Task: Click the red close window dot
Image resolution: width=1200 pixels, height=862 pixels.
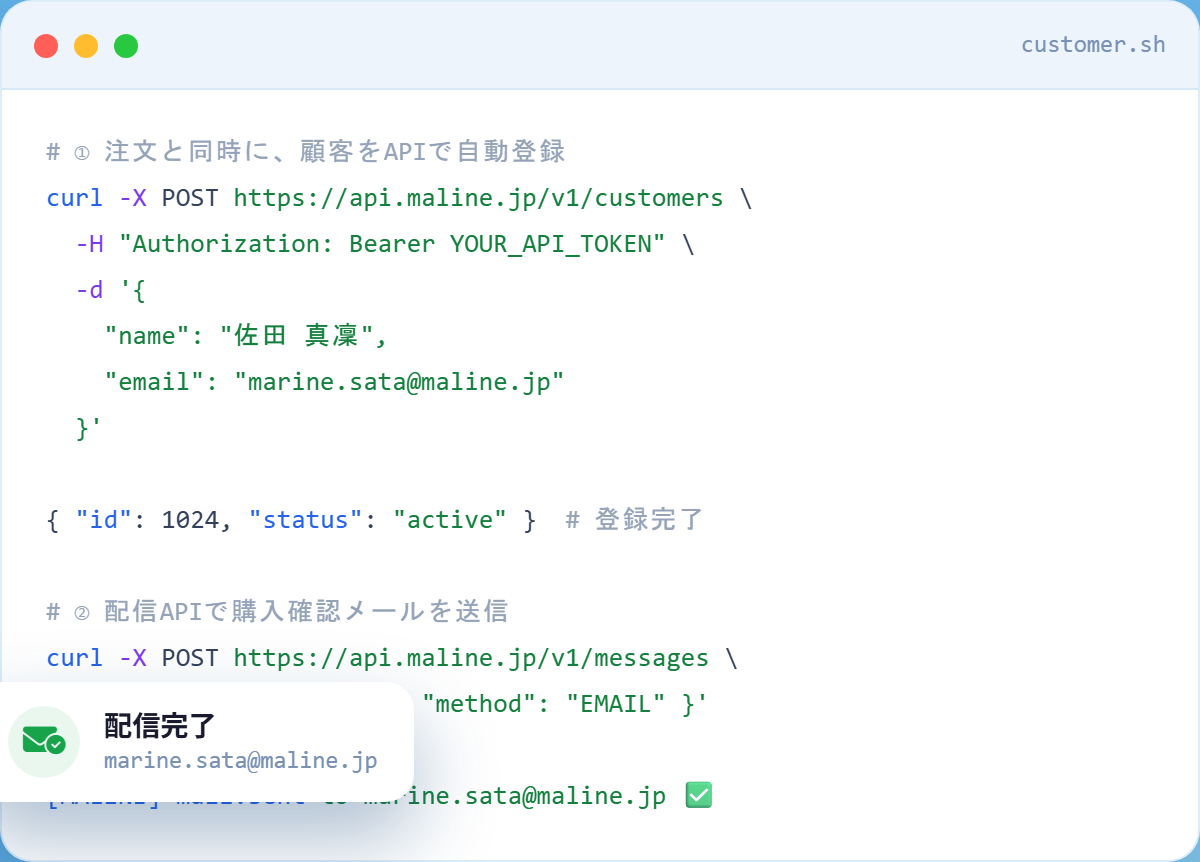Action: (46, 46)
